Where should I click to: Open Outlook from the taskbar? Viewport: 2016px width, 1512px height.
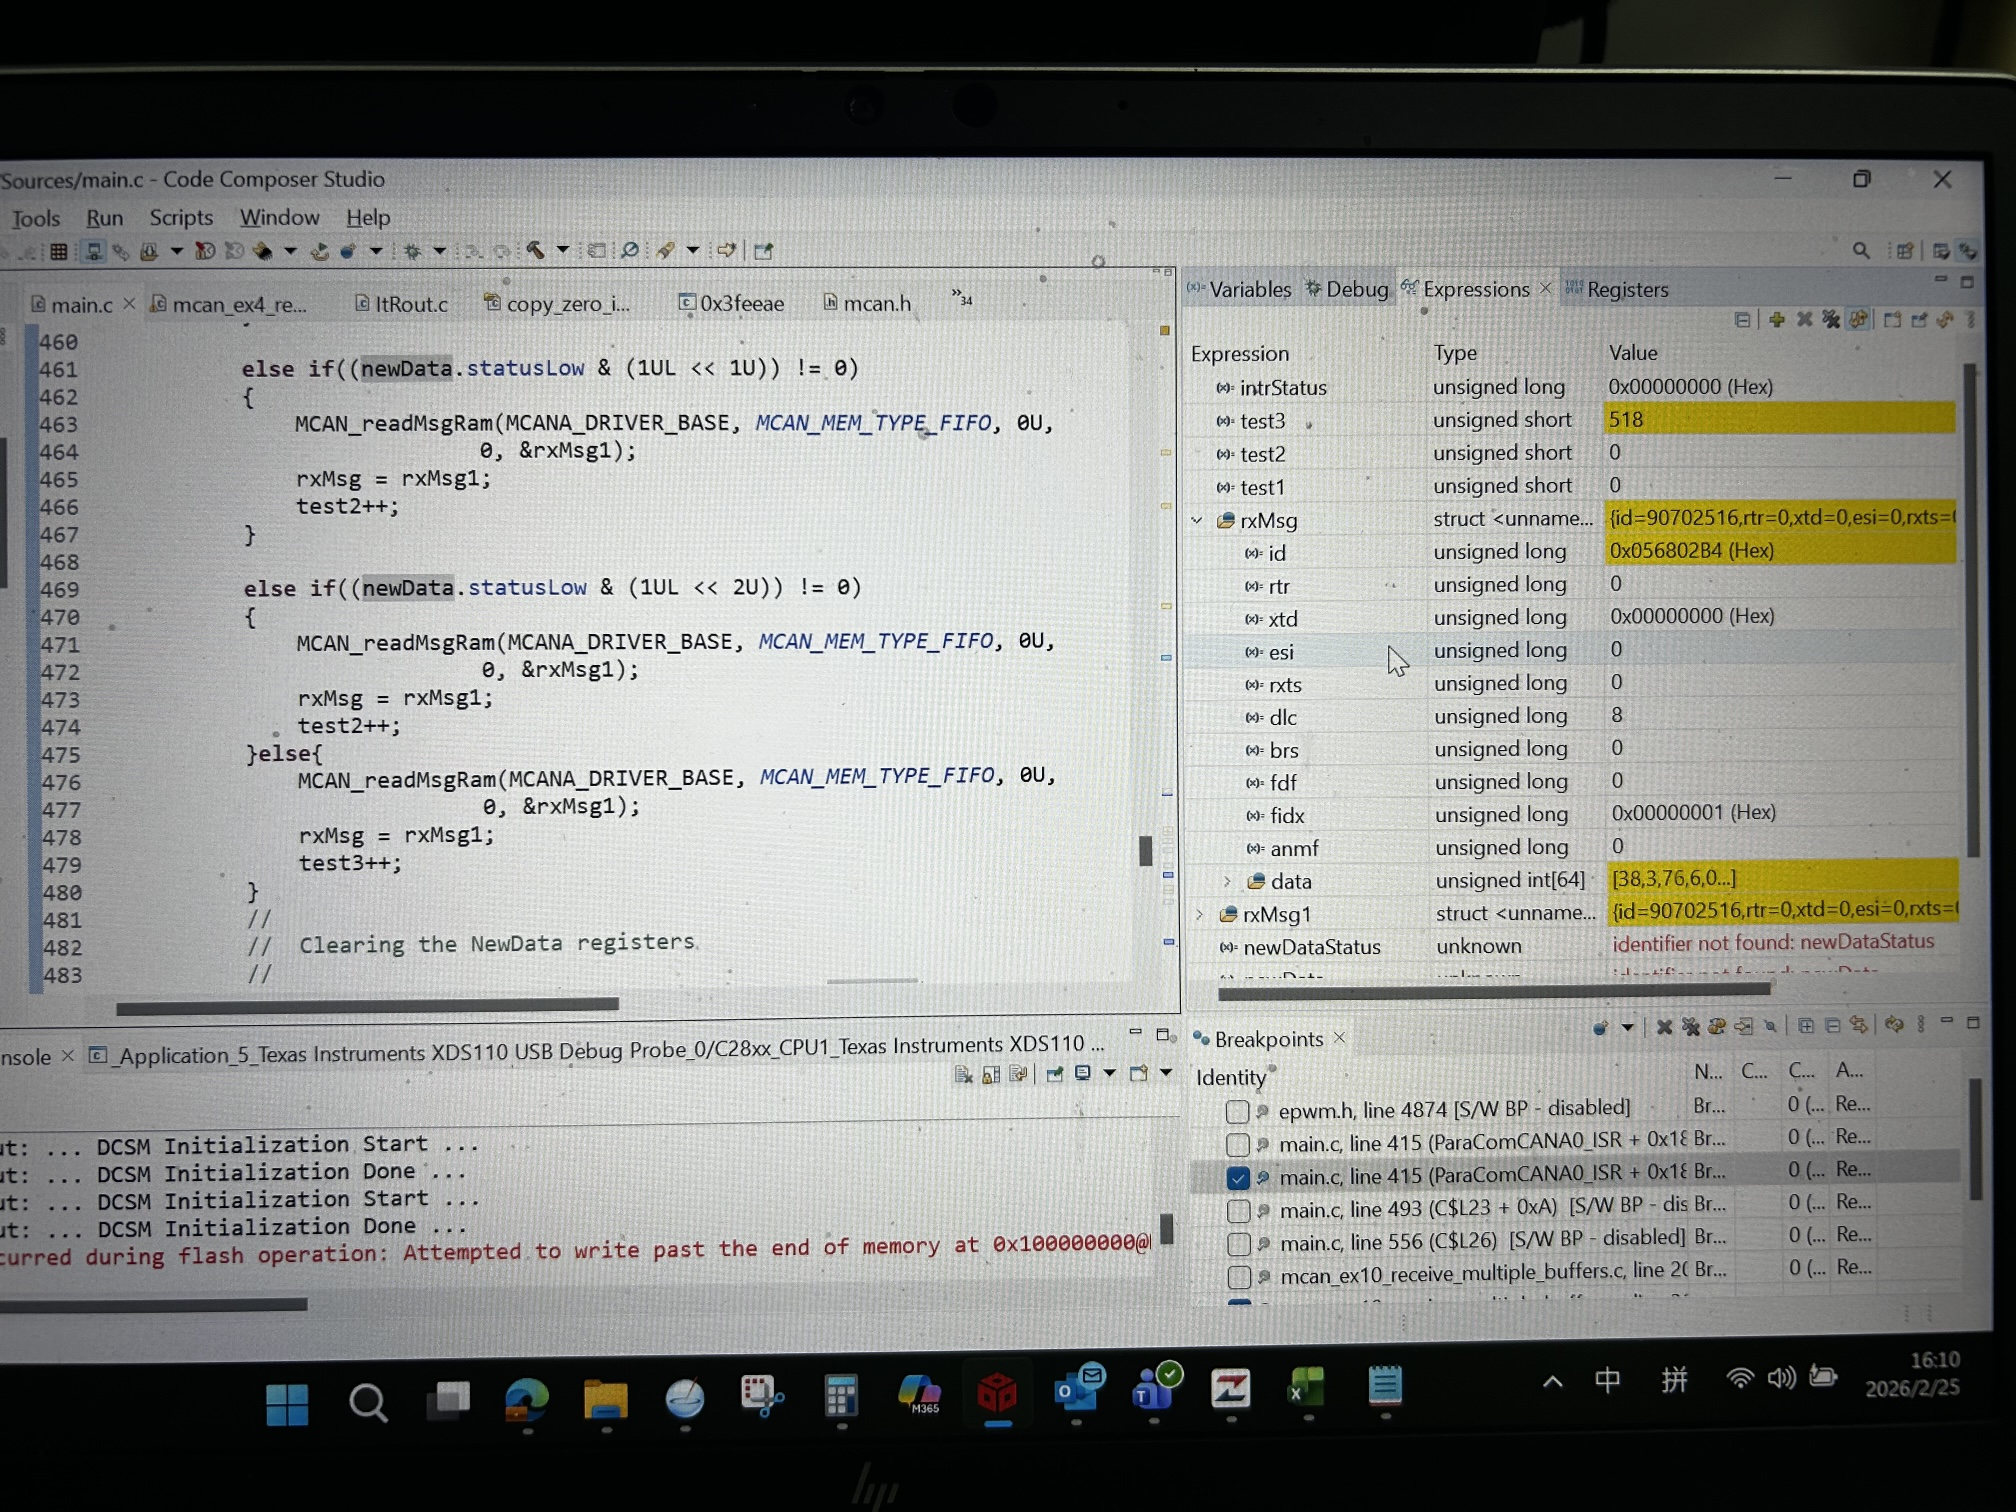[x=1077, y=1390]
